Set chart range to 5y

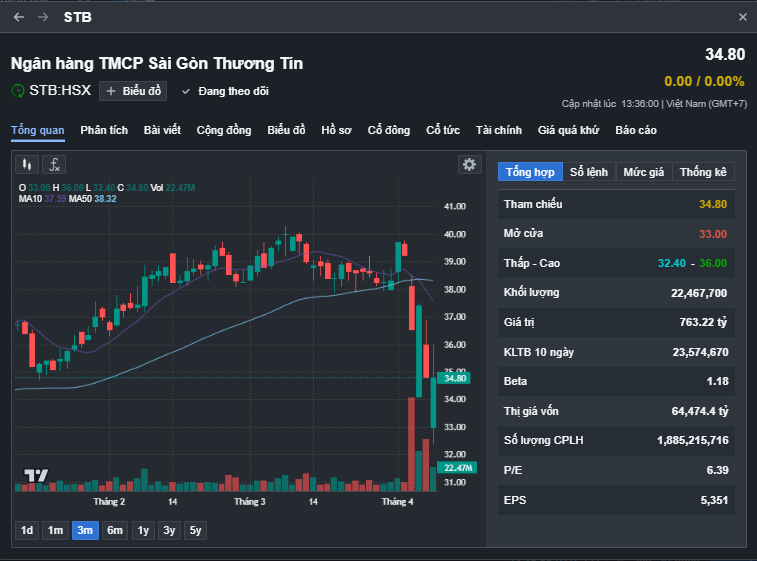[195, 530]
